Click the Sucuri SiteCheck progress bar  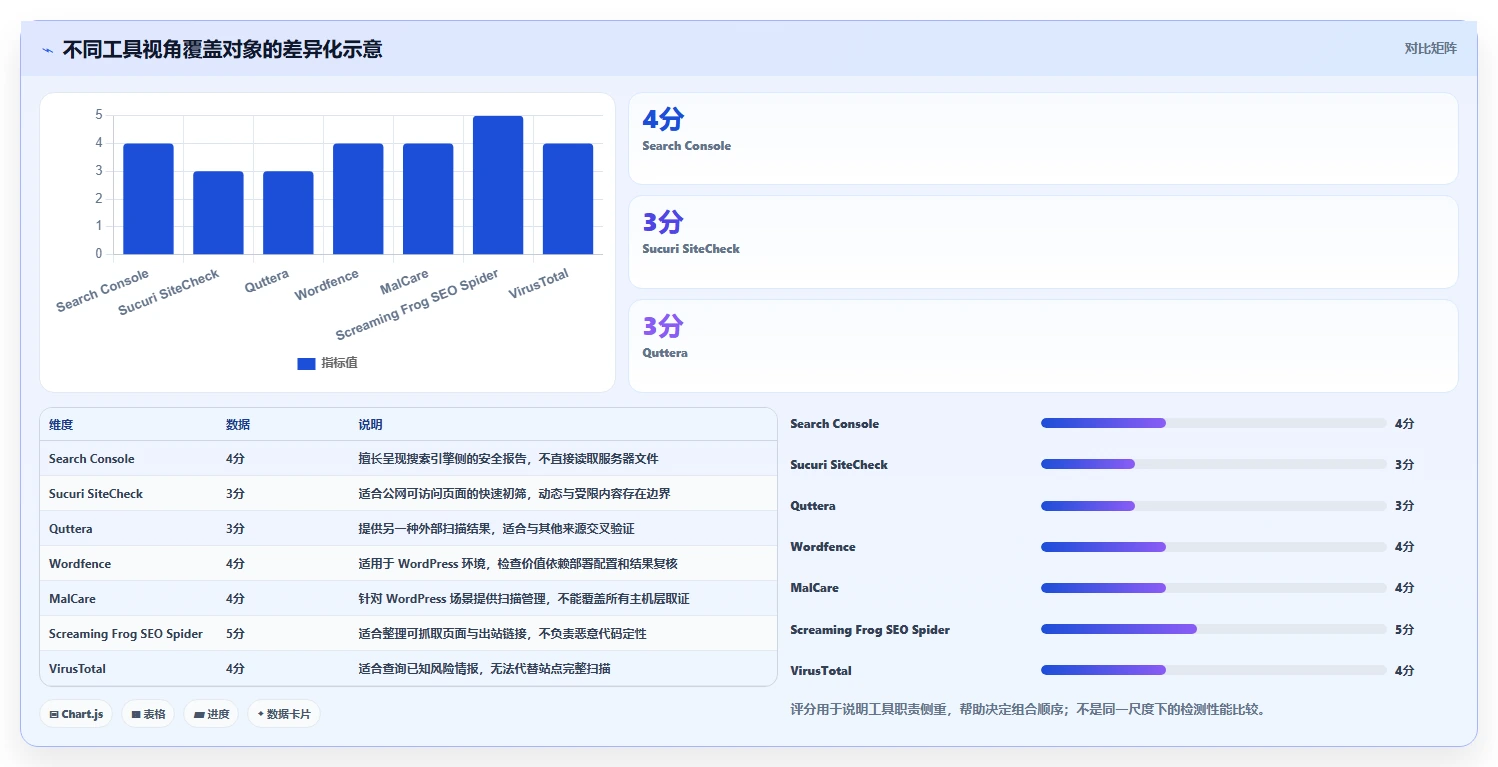click(x=1214, y=464)
